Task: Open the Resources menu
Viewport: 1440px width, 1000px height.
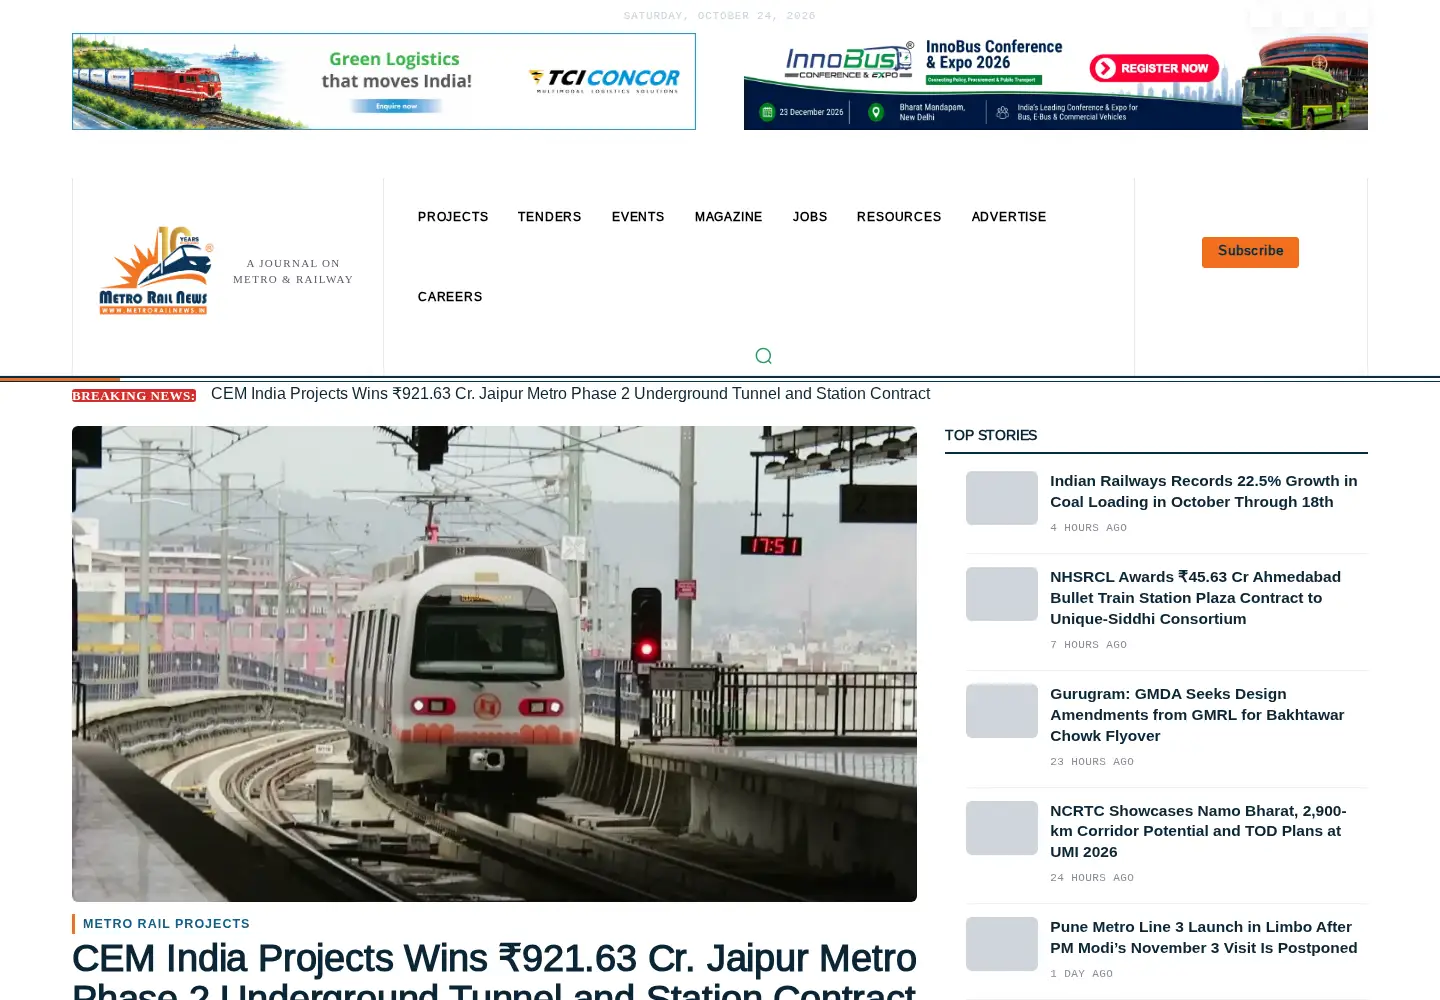Action: [899, 217]
